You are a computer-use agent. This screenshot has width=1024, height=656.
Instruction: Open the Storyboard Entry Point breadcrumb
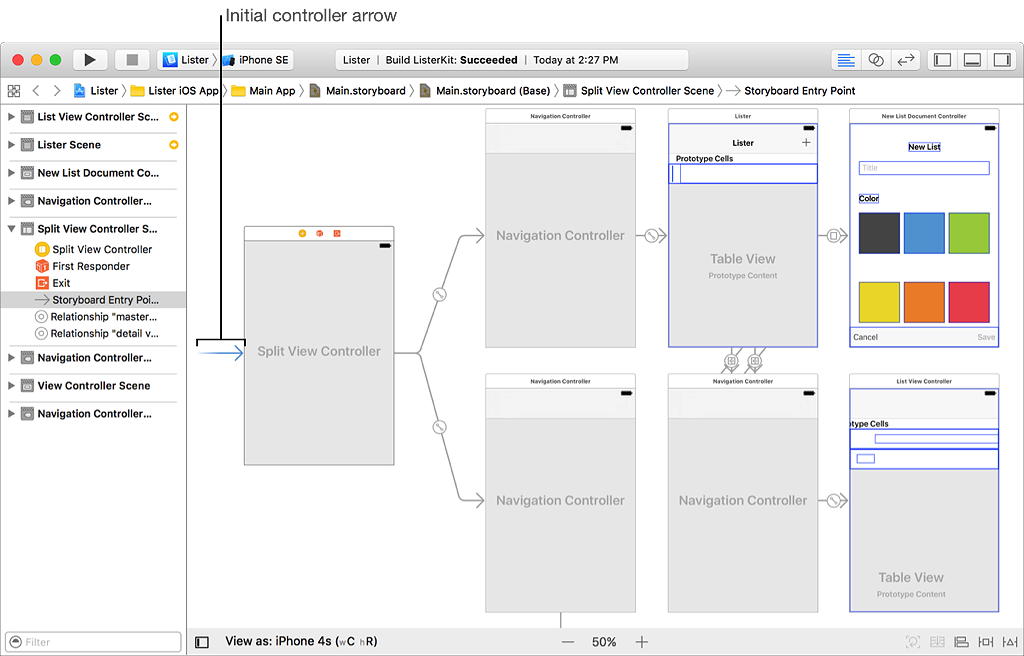[x=791, y=91]
